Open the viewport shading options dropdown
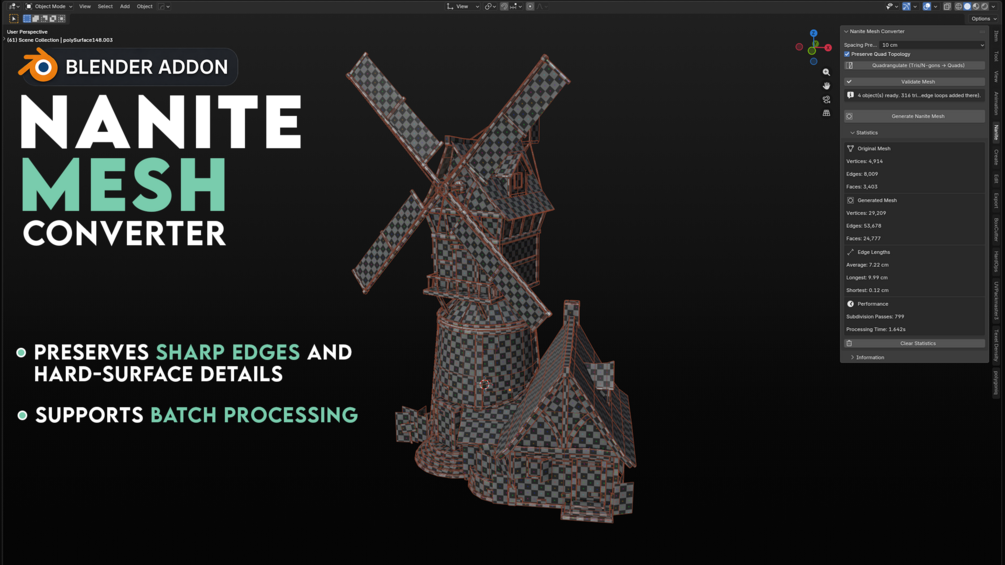 tap(993, 6)
